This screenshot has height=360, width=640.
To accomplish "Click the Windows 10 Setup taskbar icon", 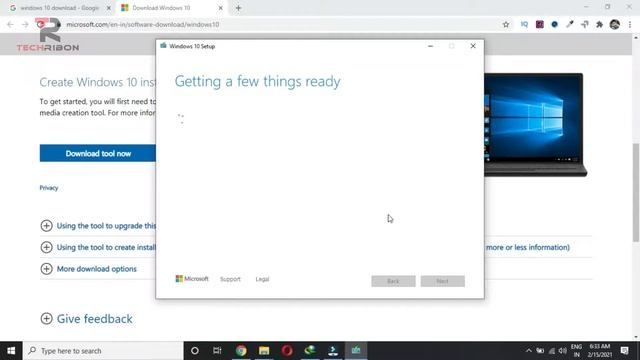I will click(x=356, y=351).
